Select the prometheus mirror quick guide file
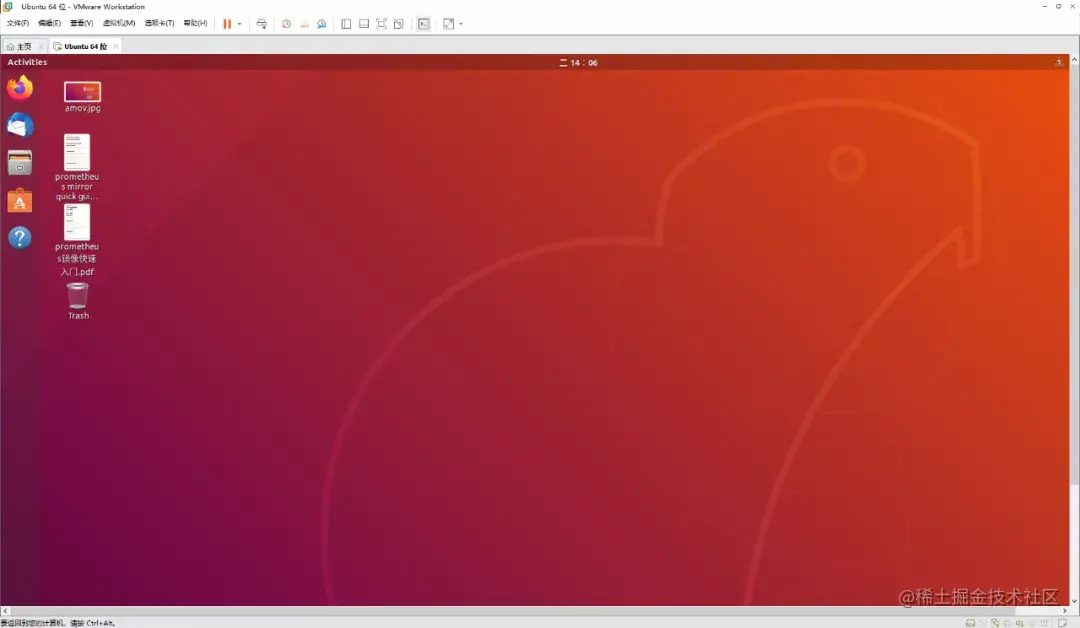 click(x=77, y=167)
